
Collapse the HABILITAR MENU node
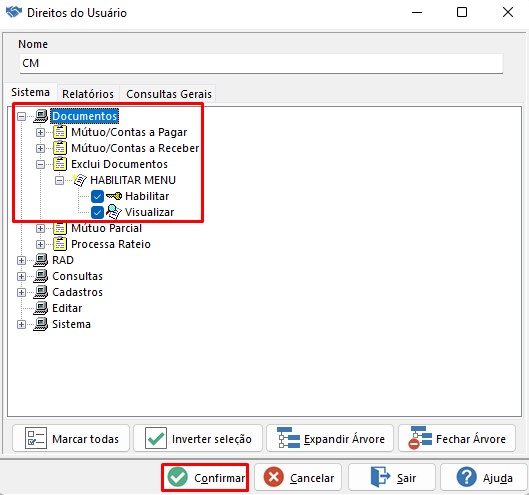click(x=59, y=181)
